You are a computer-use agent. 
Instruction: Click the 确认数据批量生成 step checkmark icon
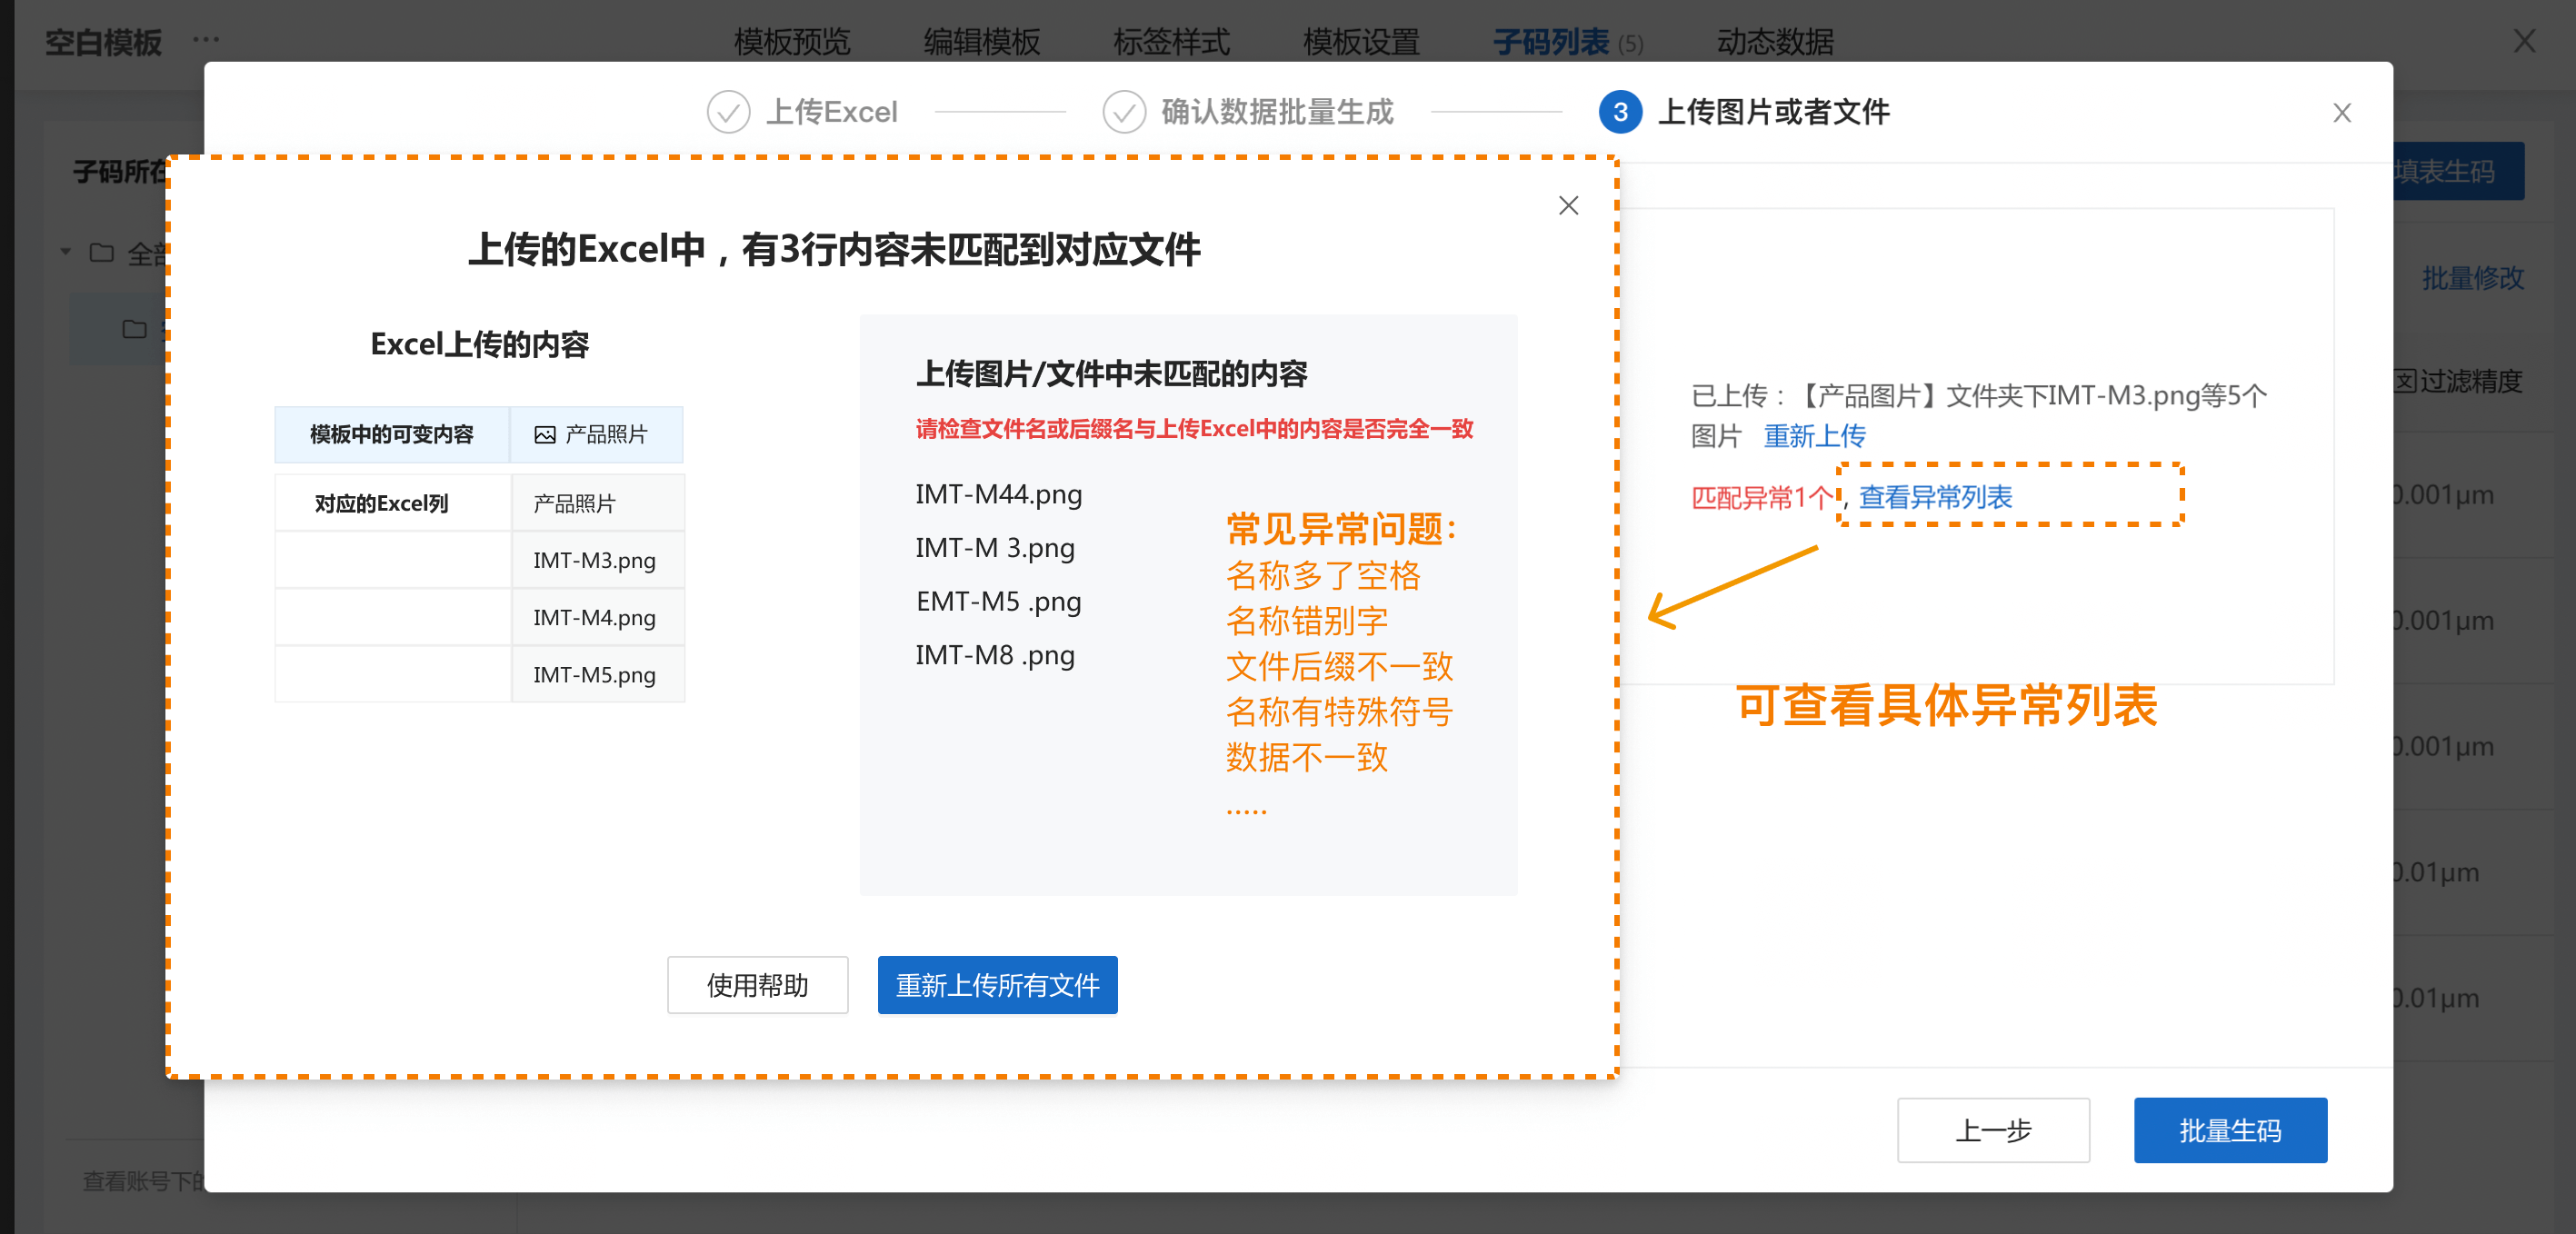click(1124, 112)
